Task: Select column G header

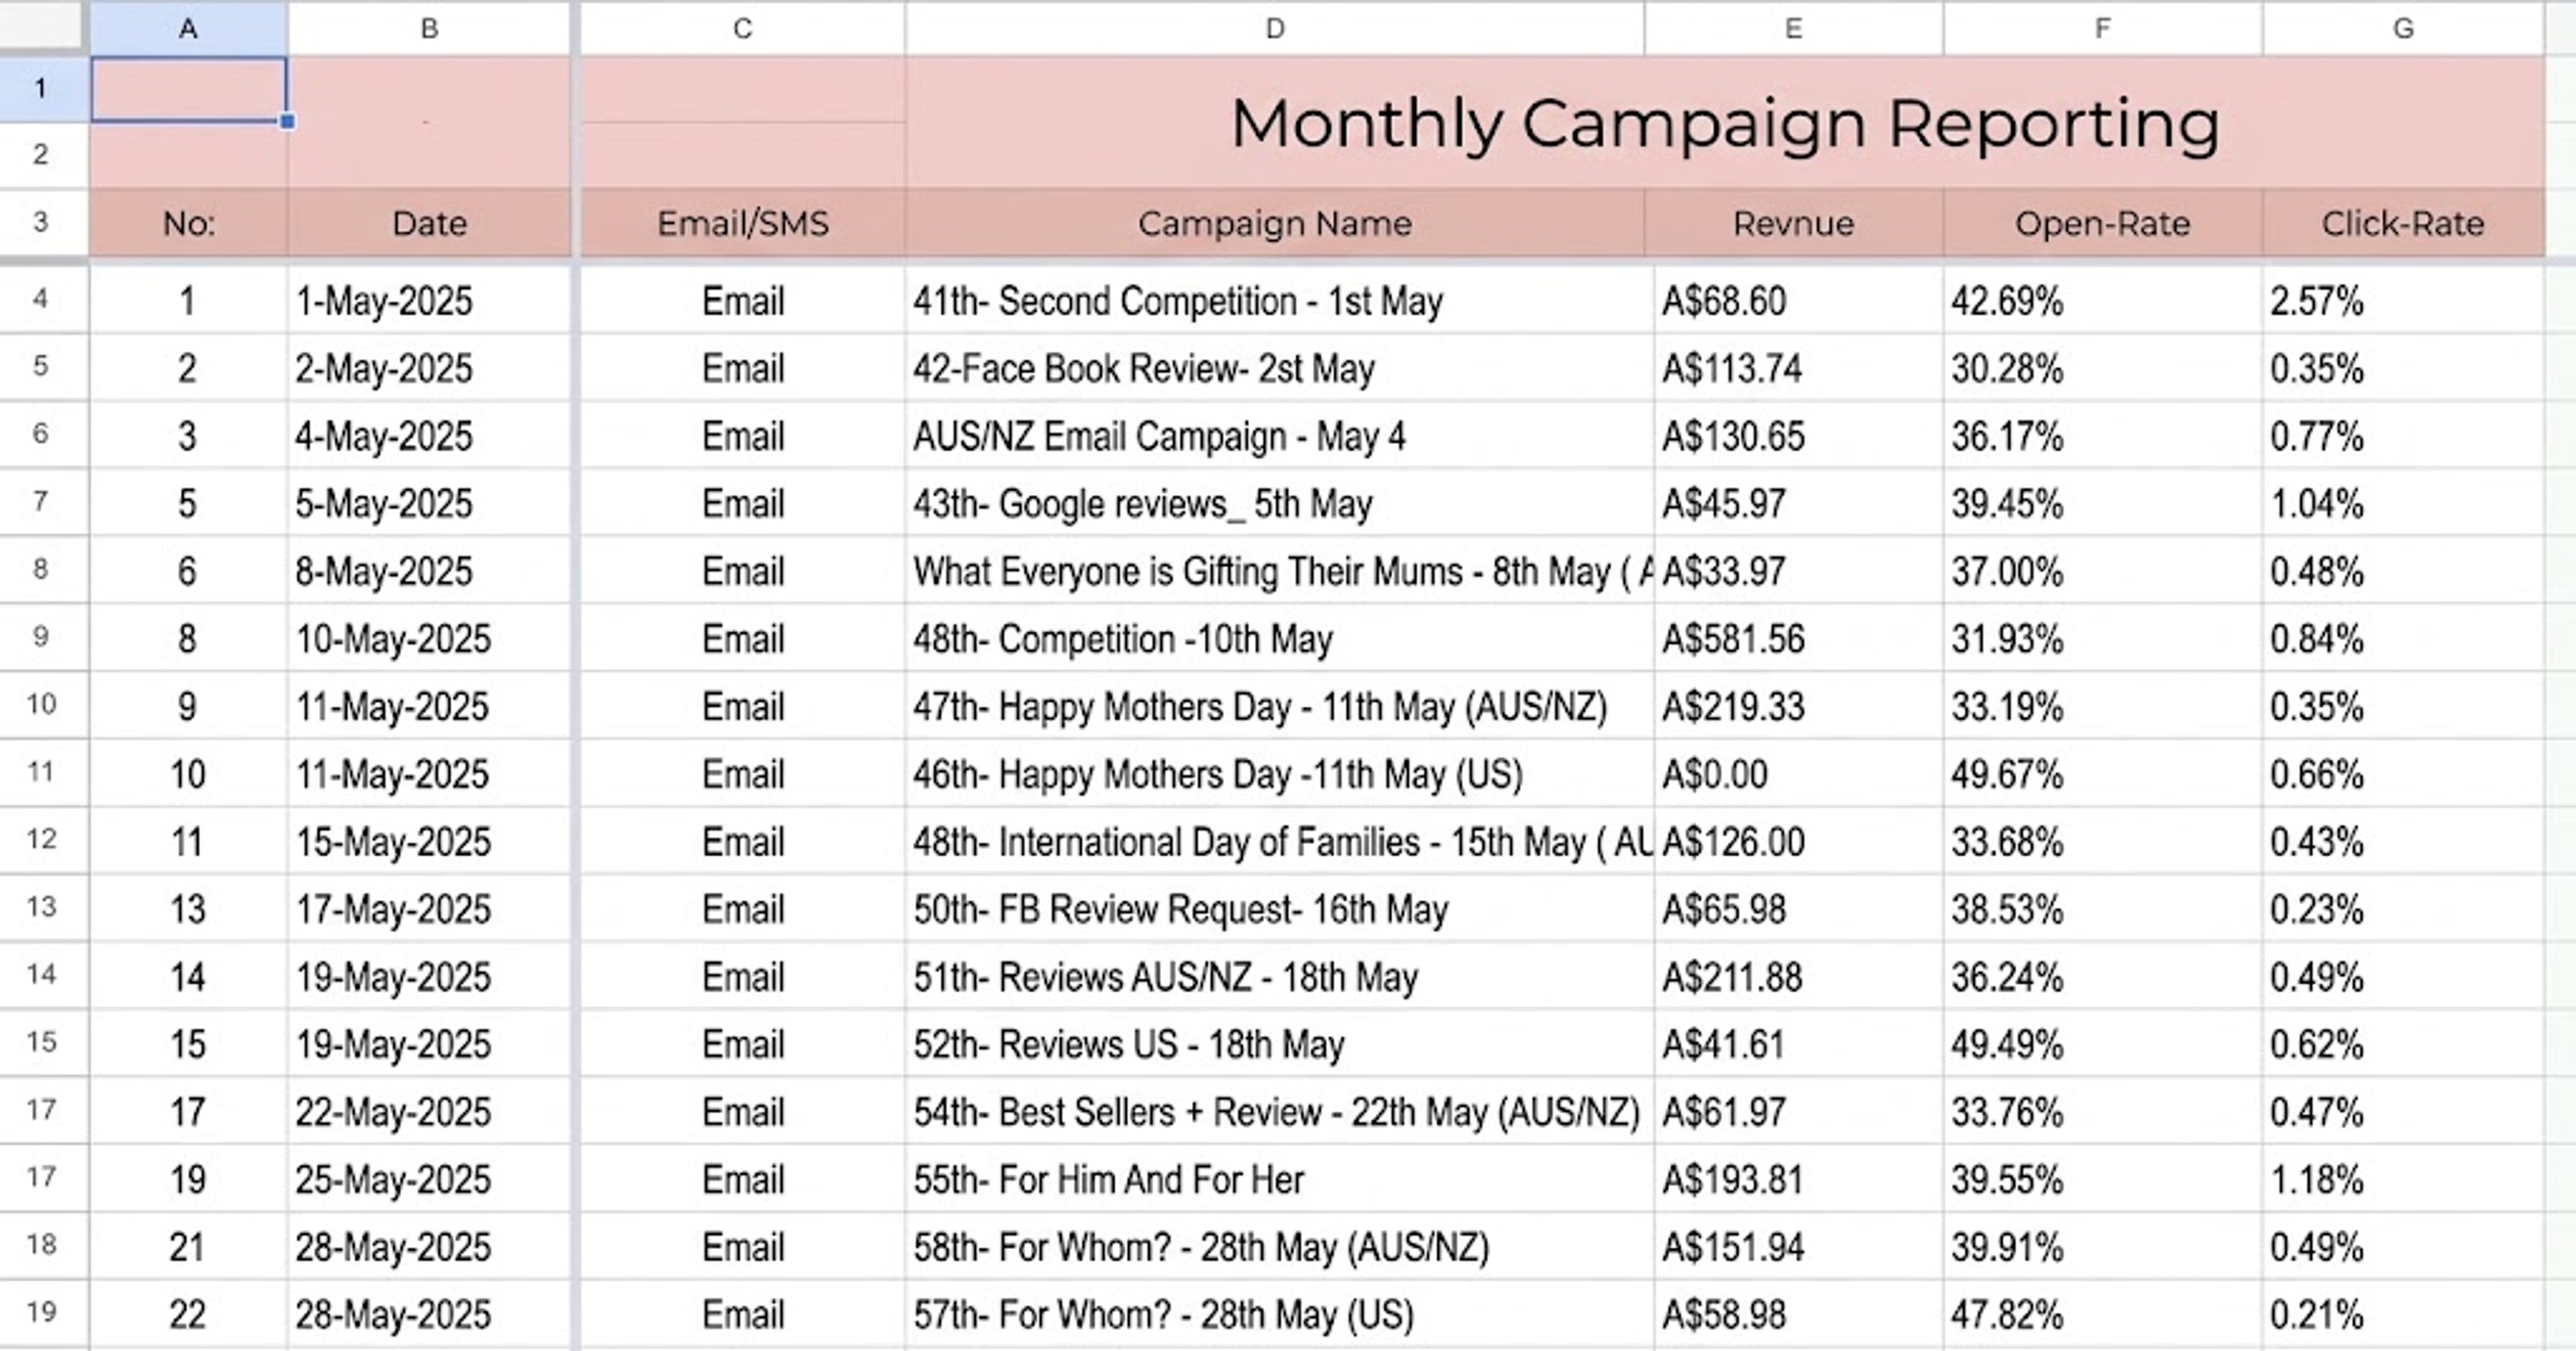Action: click(x=2403, y=28)
